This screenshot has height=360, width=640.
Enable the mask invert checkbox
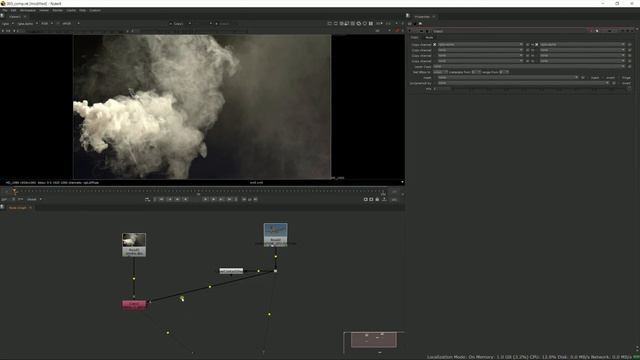click(604, 78)
